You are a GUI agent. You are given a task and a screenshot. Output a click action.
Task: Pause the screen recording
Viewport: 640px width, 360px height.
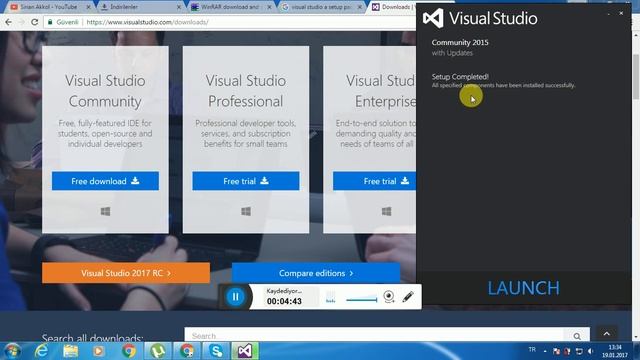[x=236, y=297]
